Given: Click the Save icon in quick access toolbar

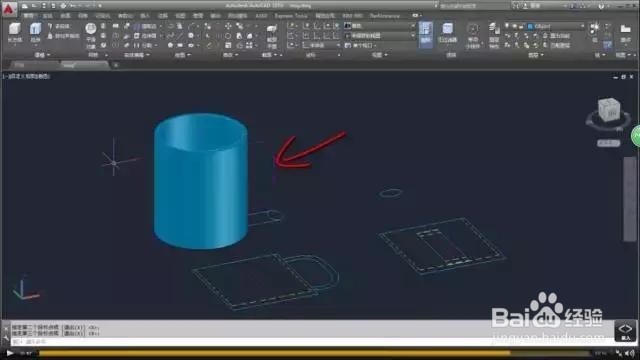Looking at the screenshot, I should point(44,6).
